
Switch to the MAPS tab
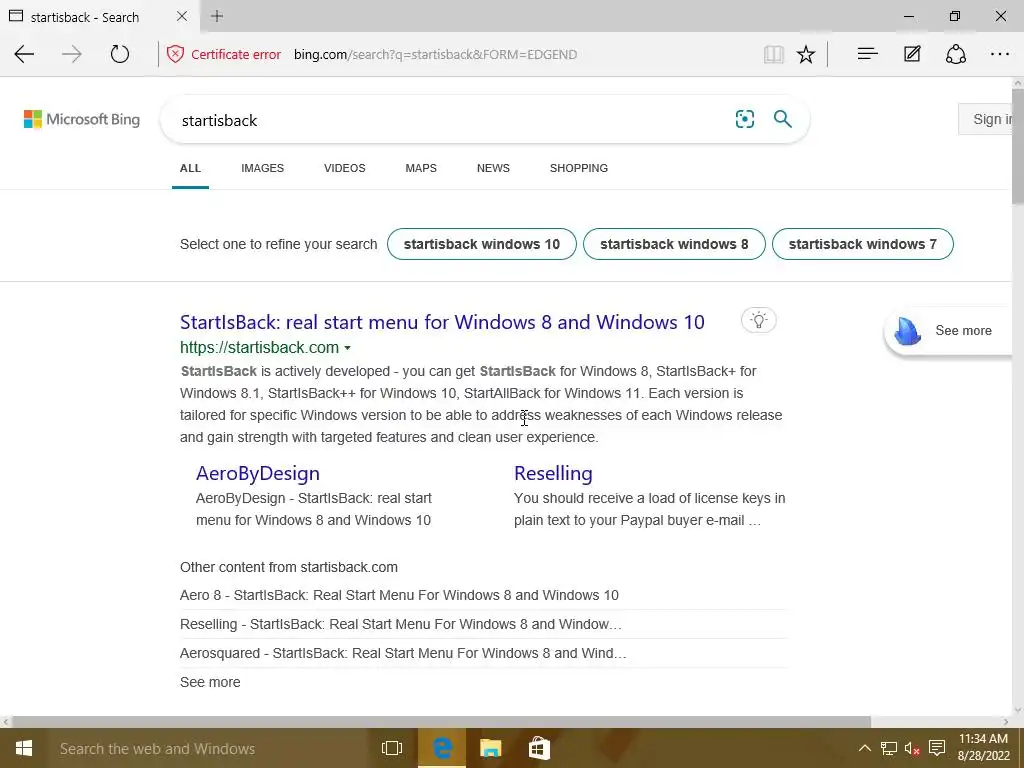point(421,168)
